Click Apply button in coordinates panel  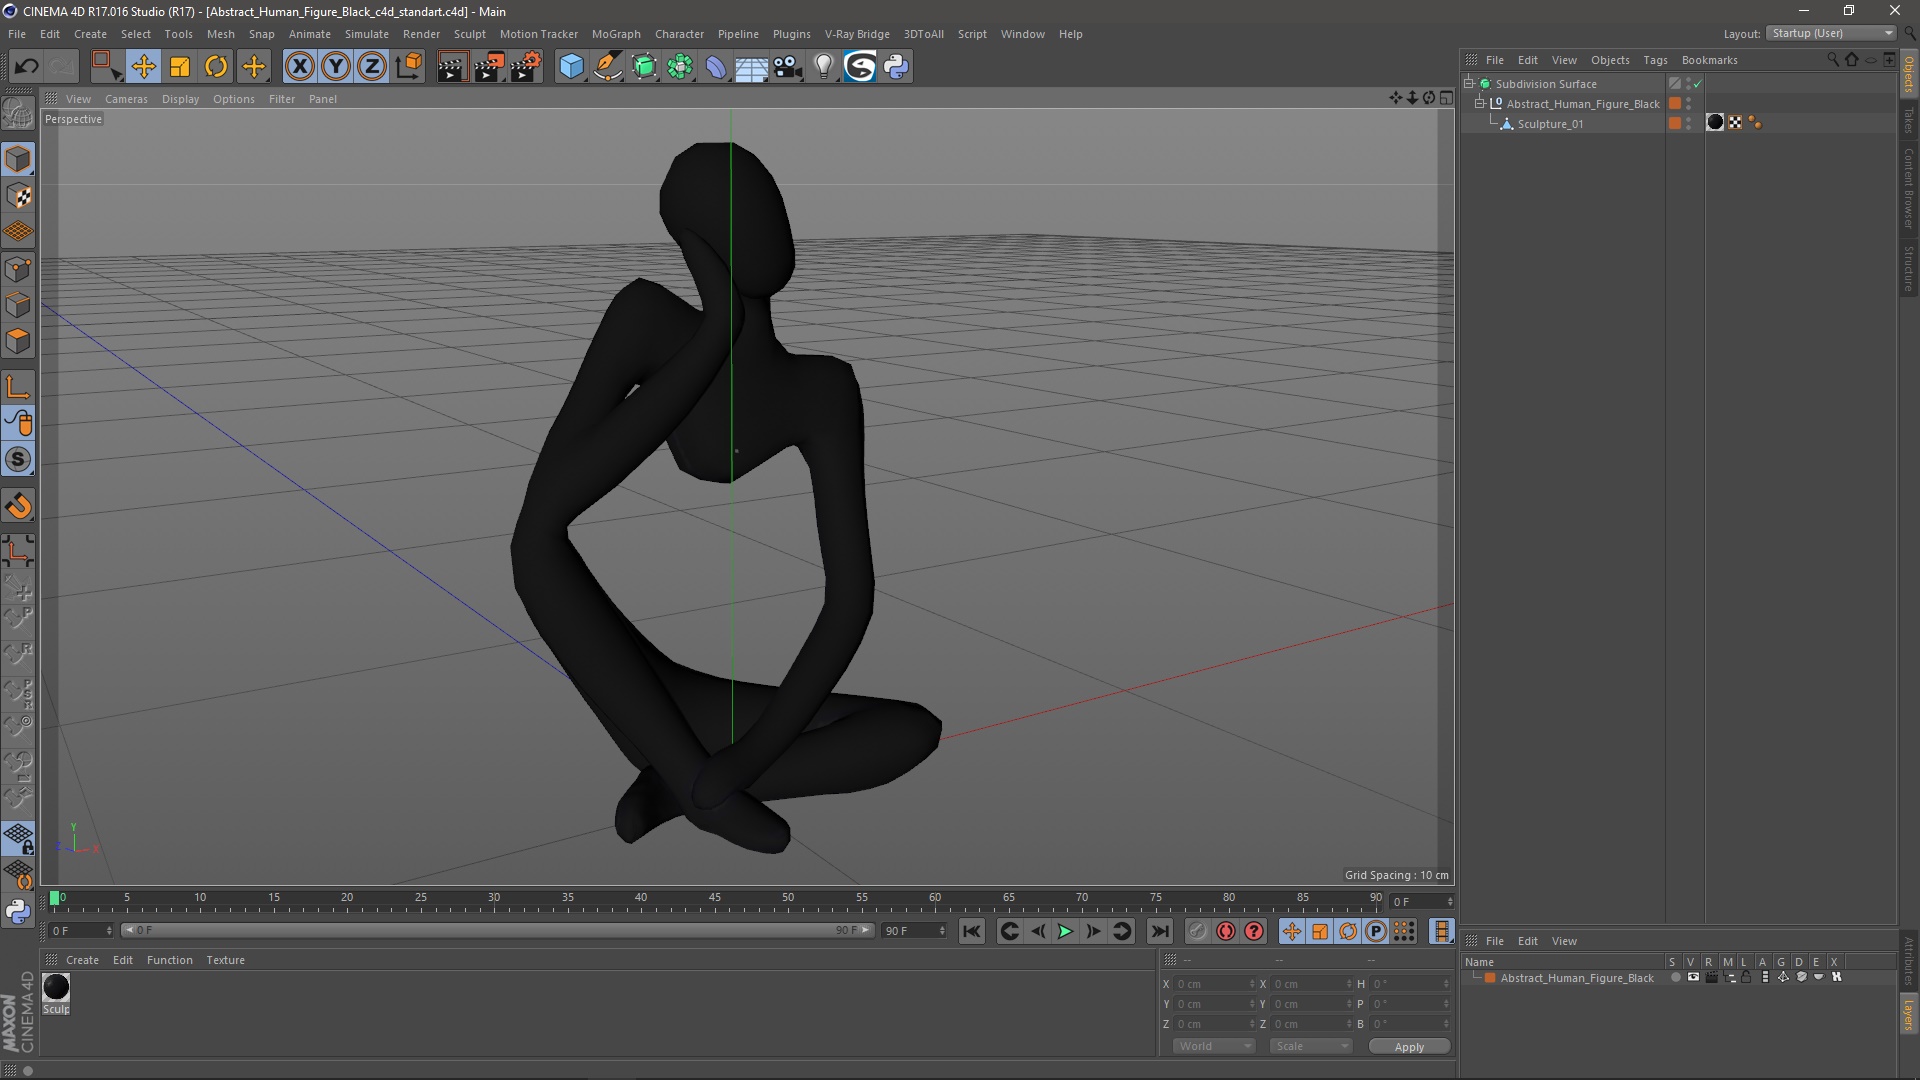(1408, 1046)
